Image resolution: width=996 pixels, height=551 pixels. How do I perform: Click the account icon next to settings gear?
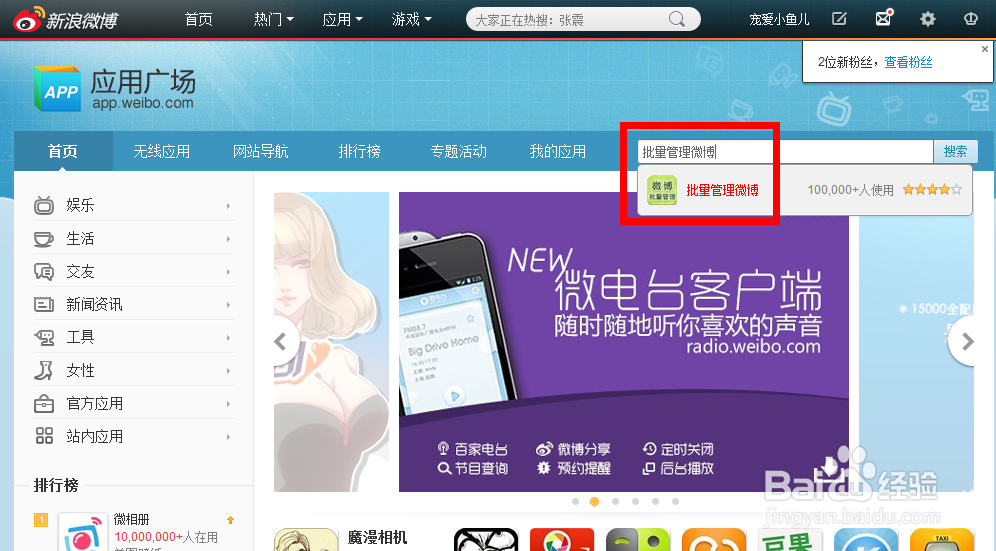971,19
